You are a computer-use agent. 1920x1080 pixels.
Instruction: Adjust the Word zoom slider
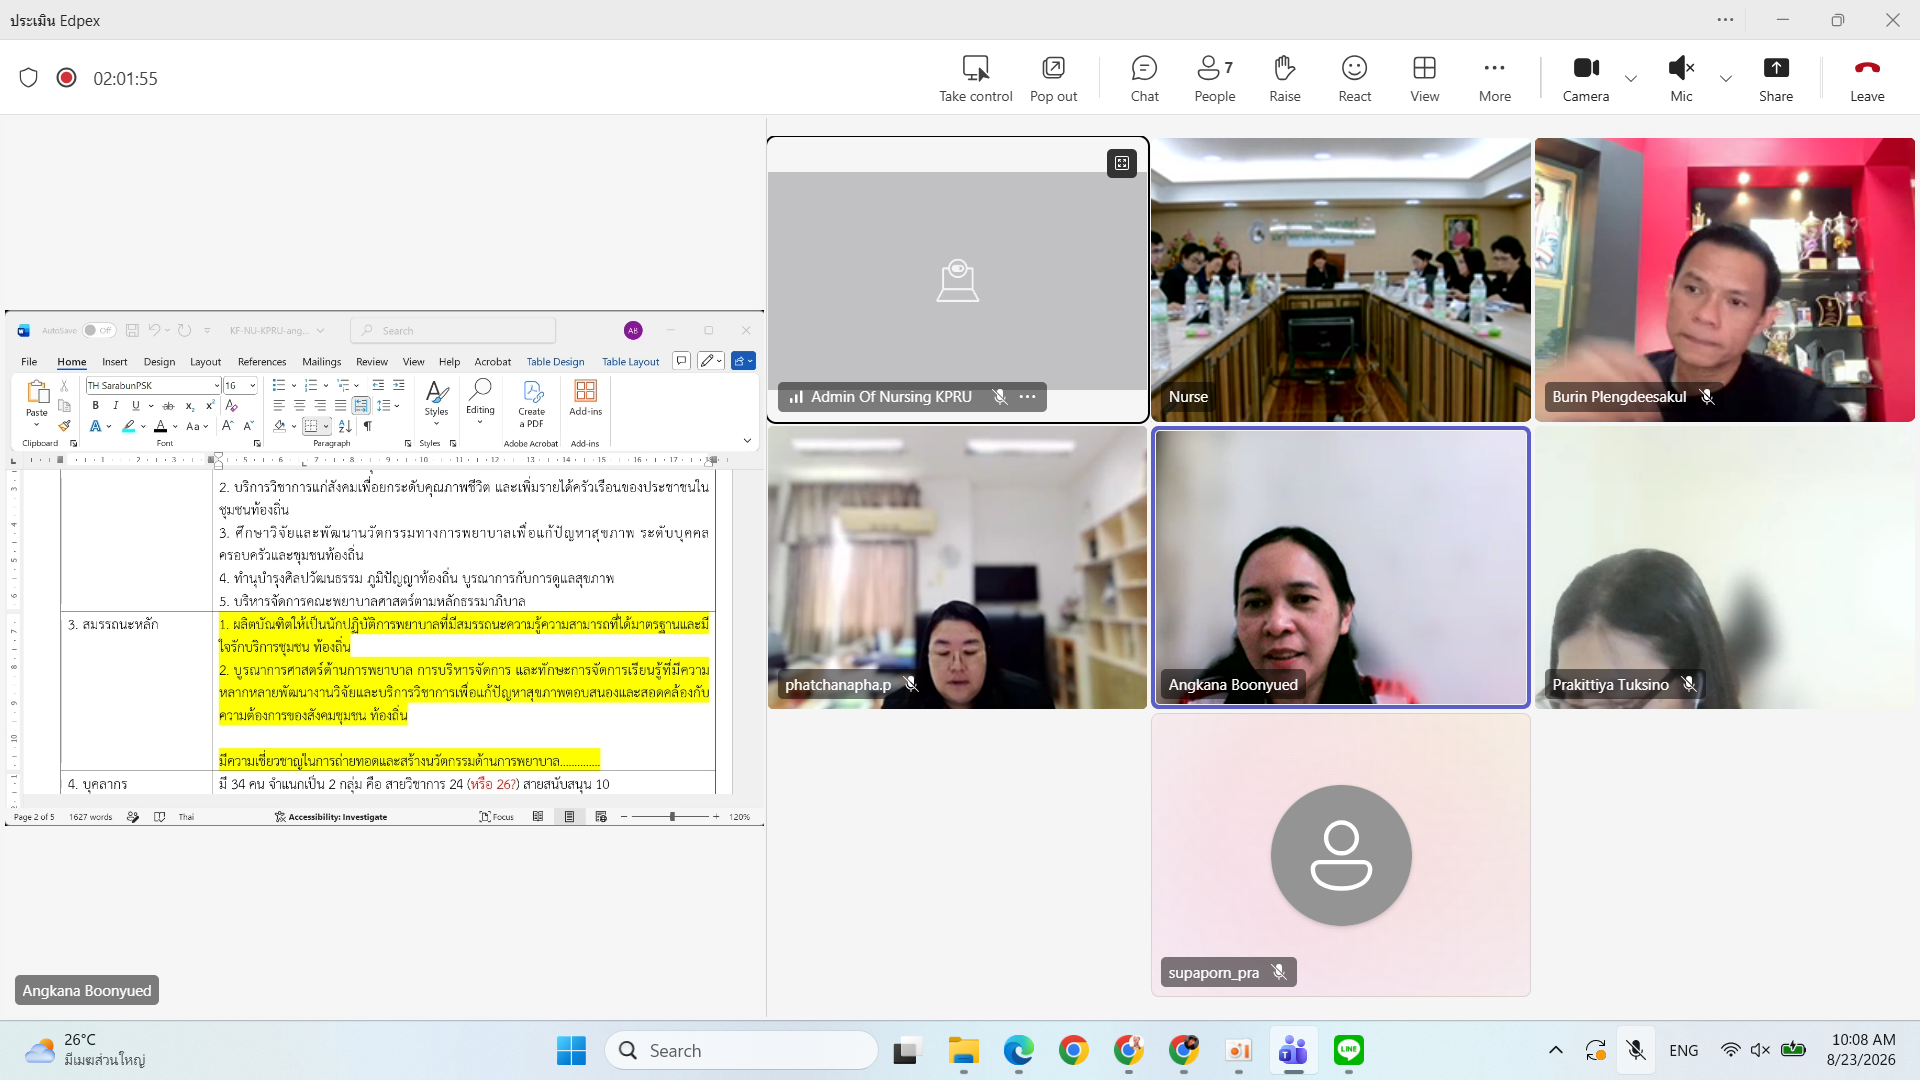[672, 817]
